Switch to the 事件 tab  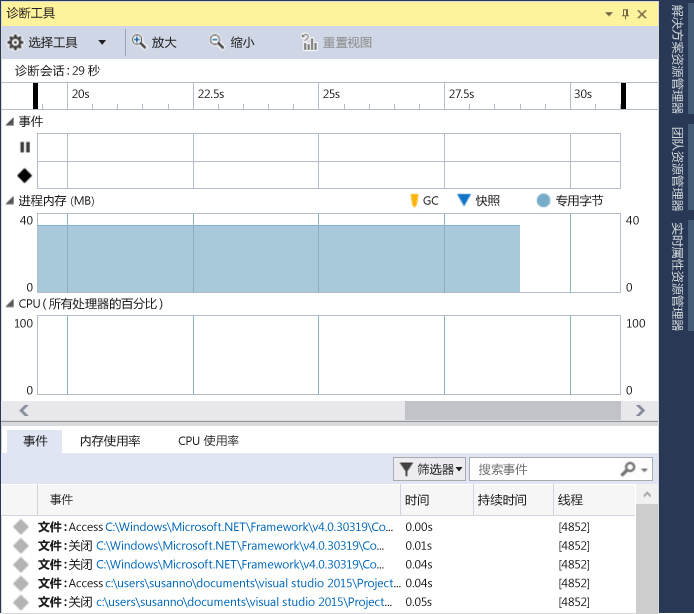(35, 441)
